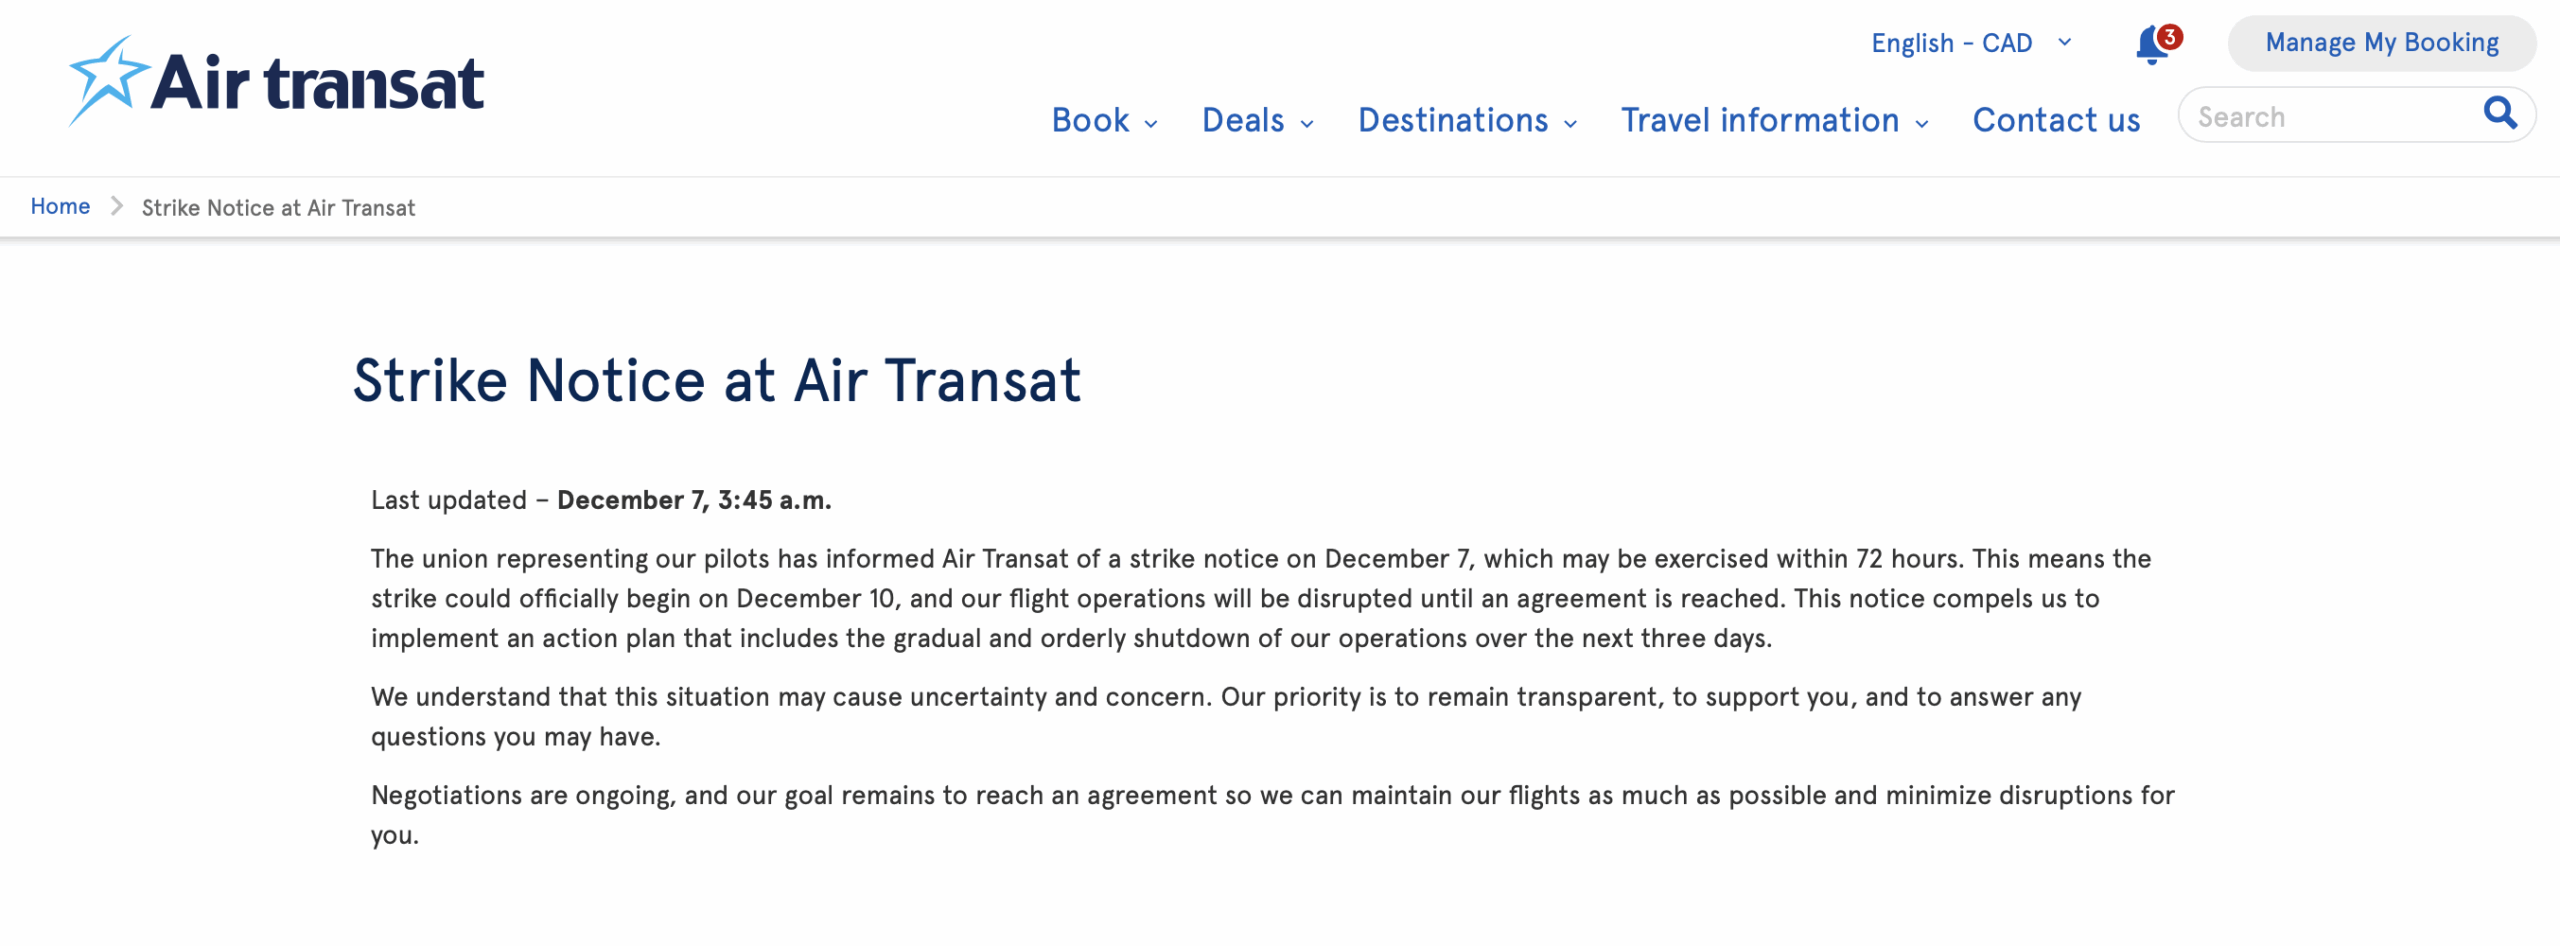The image size is (2560, 946).
Task: Click the Manage My Booking button
Action: 2381,42
